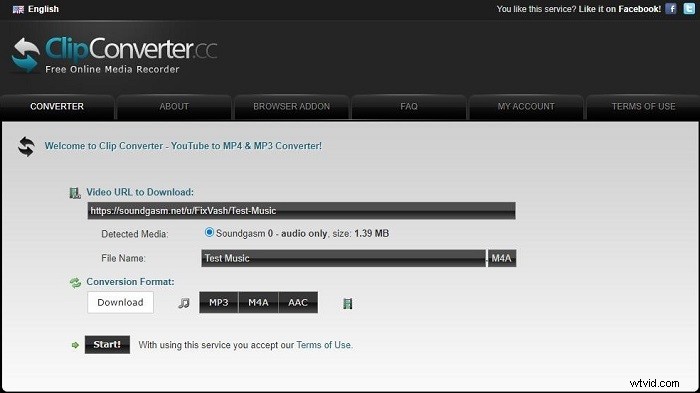The height and width of the screenshot is (393, 700).
Task: Click the Conversion Format label
Action: [x=130, y=282]
